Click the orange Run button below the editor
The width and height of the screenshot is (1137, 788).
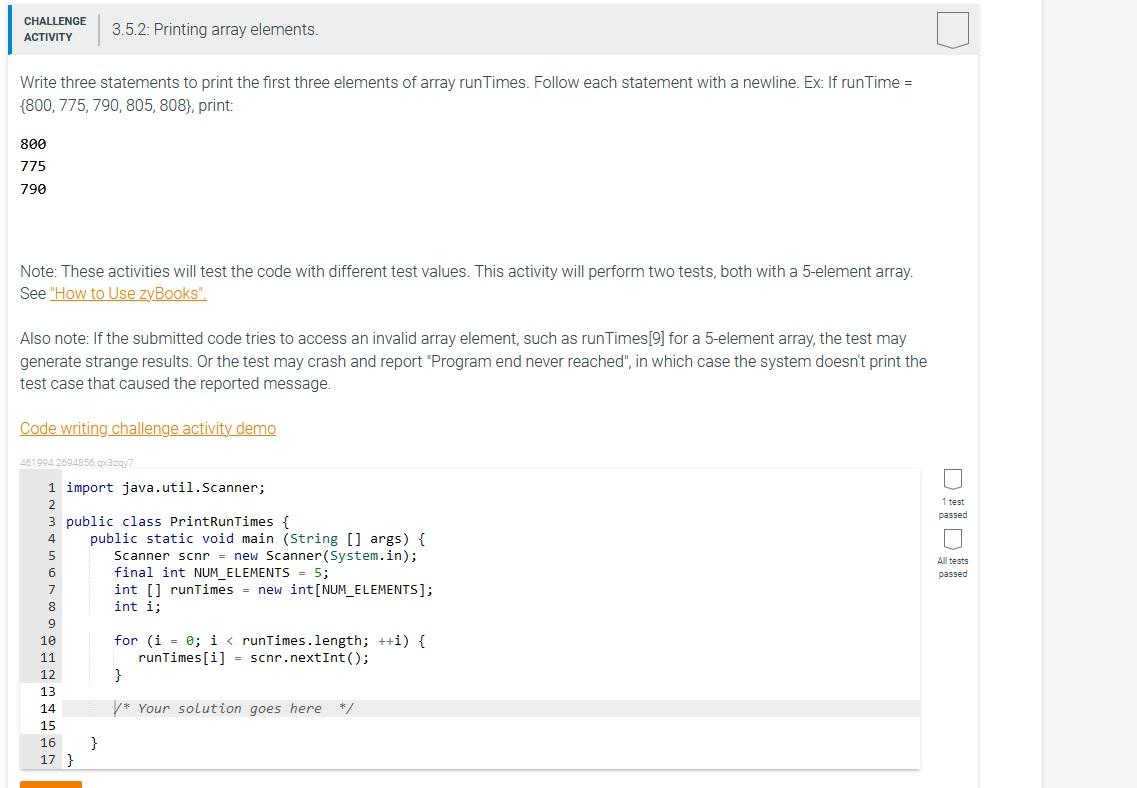(x=50, y=785)
